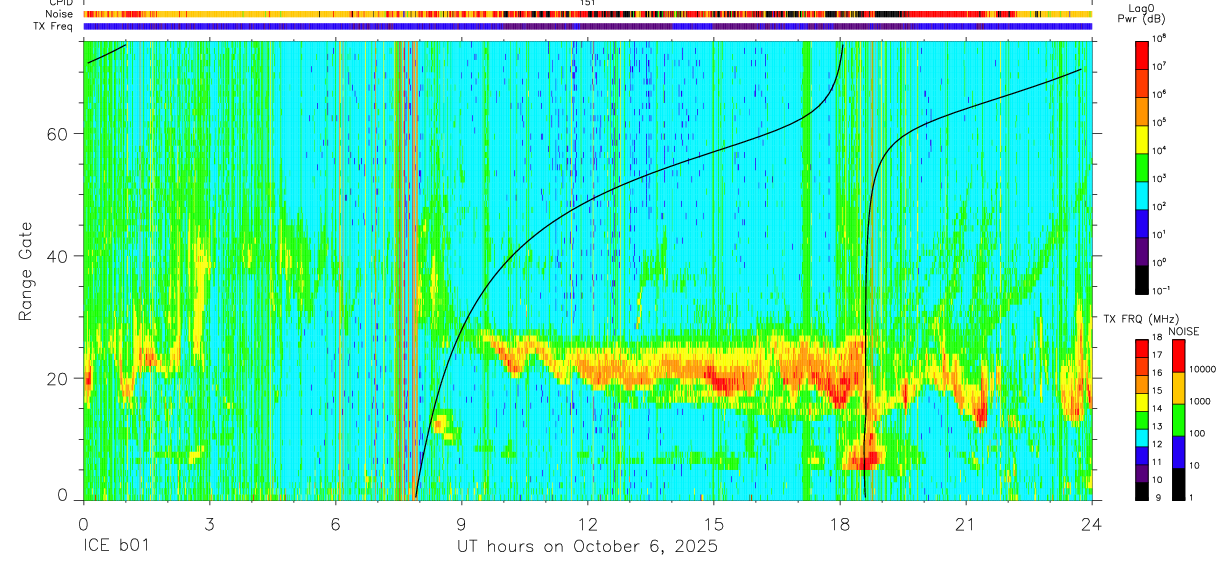Viewport: 1228px width, 567px height.
Task: Click the '100' label on NOISE legend
Action: tap(1197, 433)
